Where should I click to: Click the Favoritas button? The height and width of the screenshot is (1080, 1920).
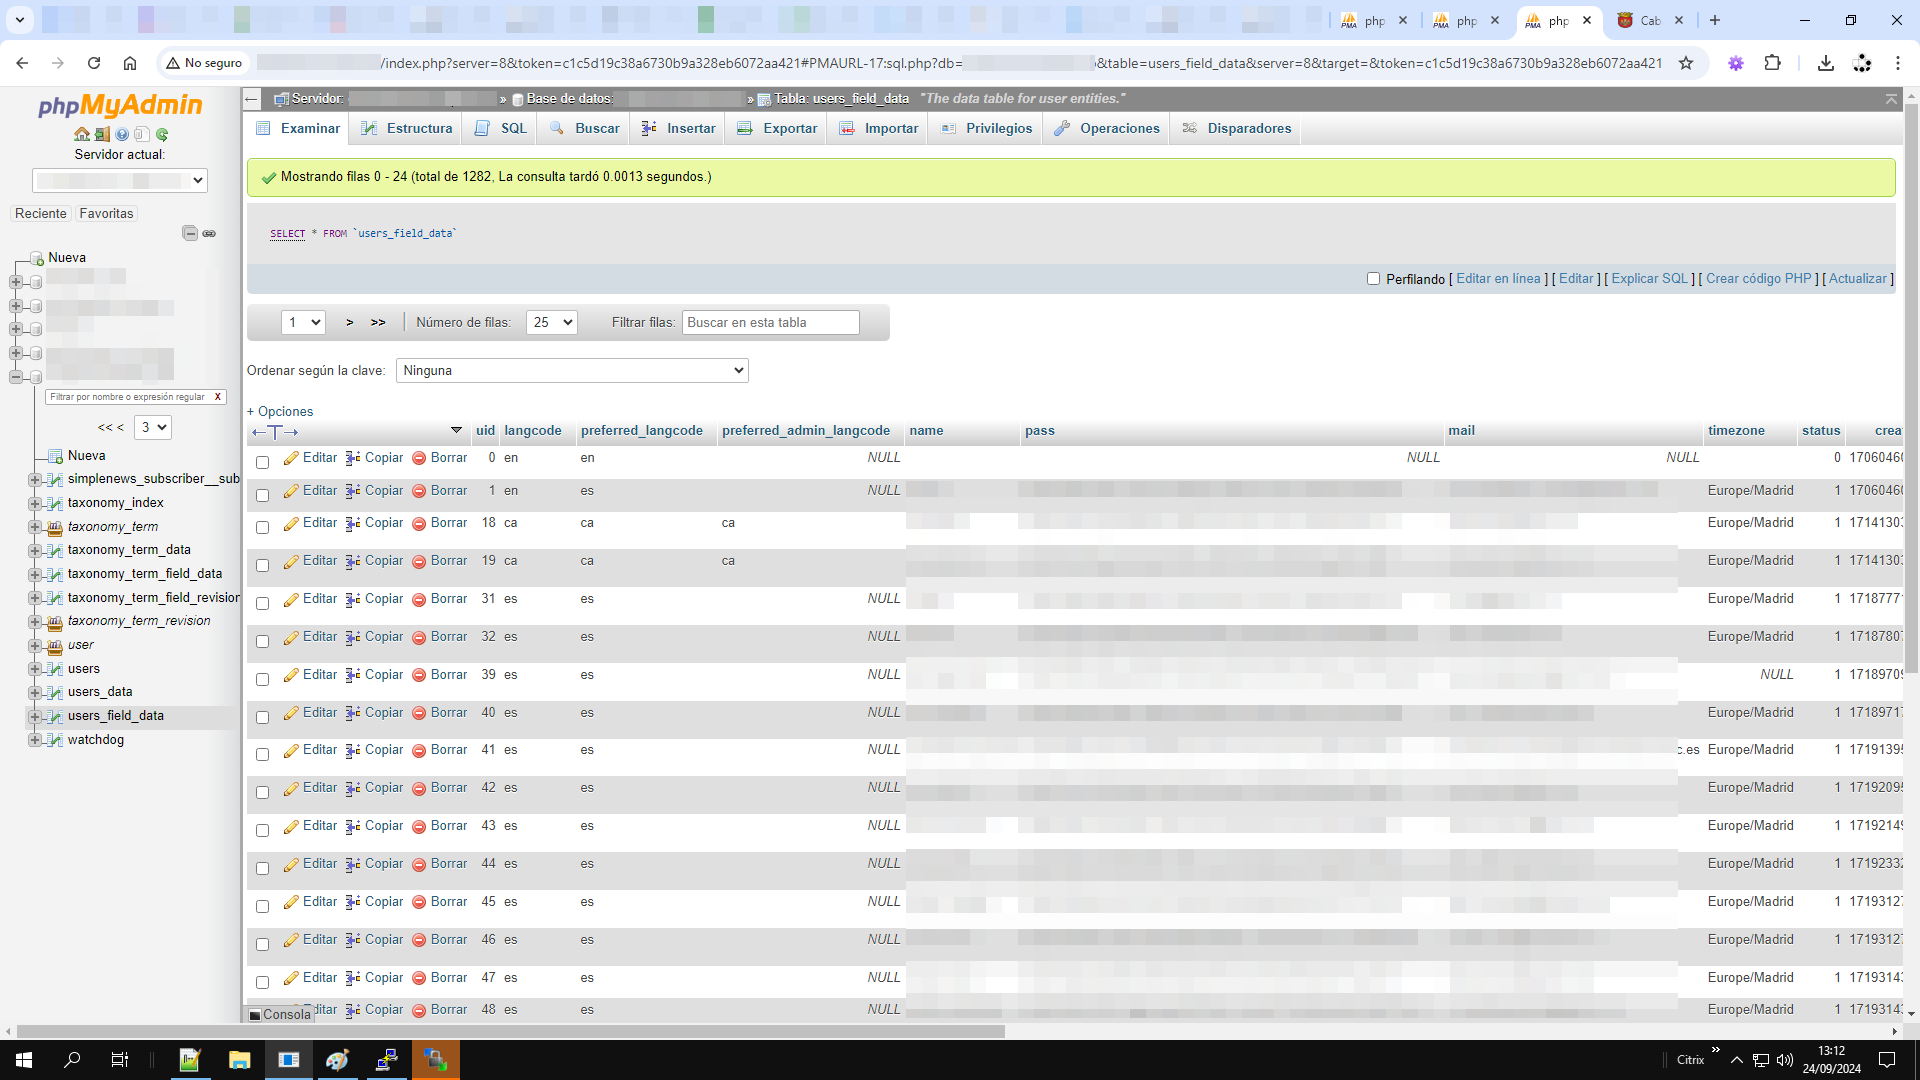pos(106,214)
